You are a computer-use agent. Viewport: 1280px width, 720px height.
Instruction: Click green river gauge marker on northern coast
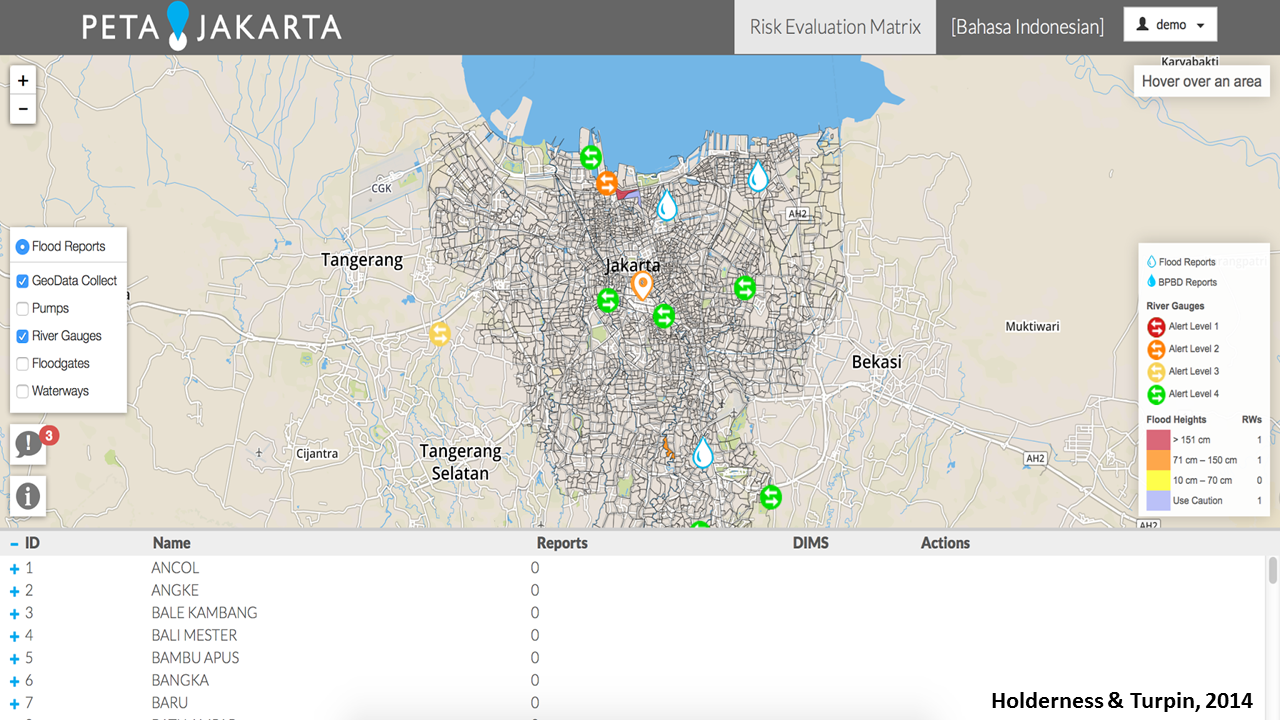[591, 157]
